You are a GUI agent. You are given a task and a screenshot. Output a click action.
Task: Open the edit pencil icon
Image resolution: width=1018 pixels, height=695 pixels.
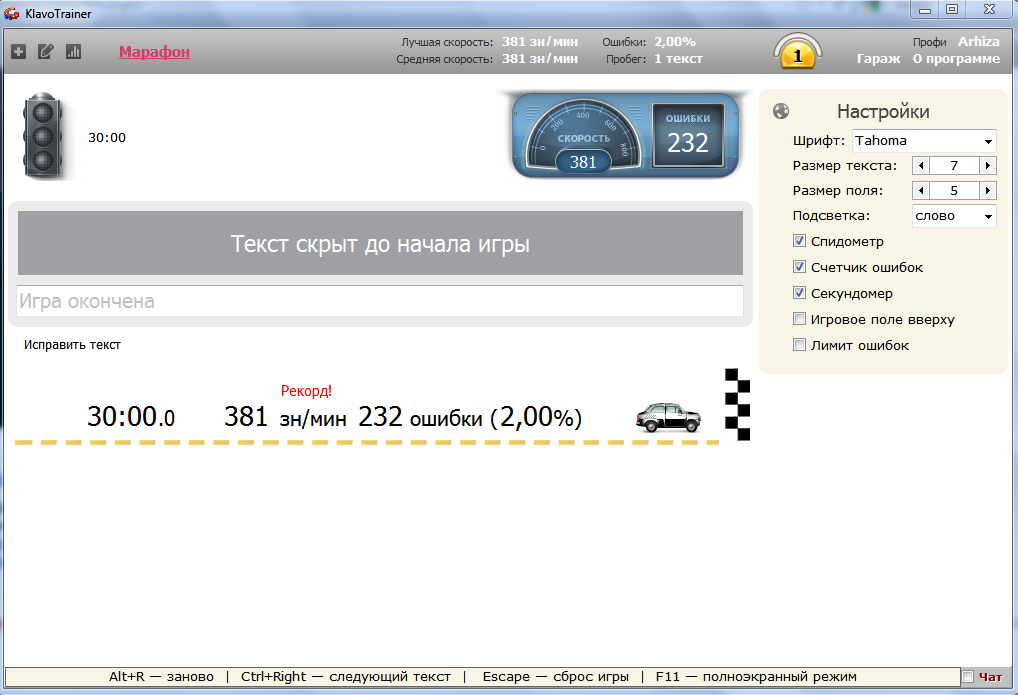[45, 51]
